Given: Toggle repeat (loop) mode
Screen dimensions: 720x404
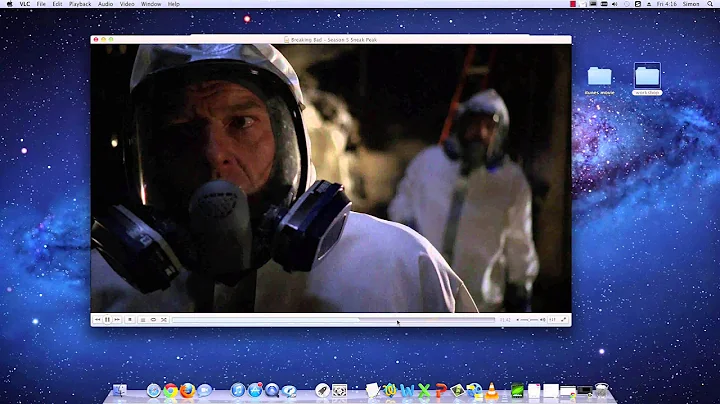Looking at the screenshot, I should pos(153,320).
